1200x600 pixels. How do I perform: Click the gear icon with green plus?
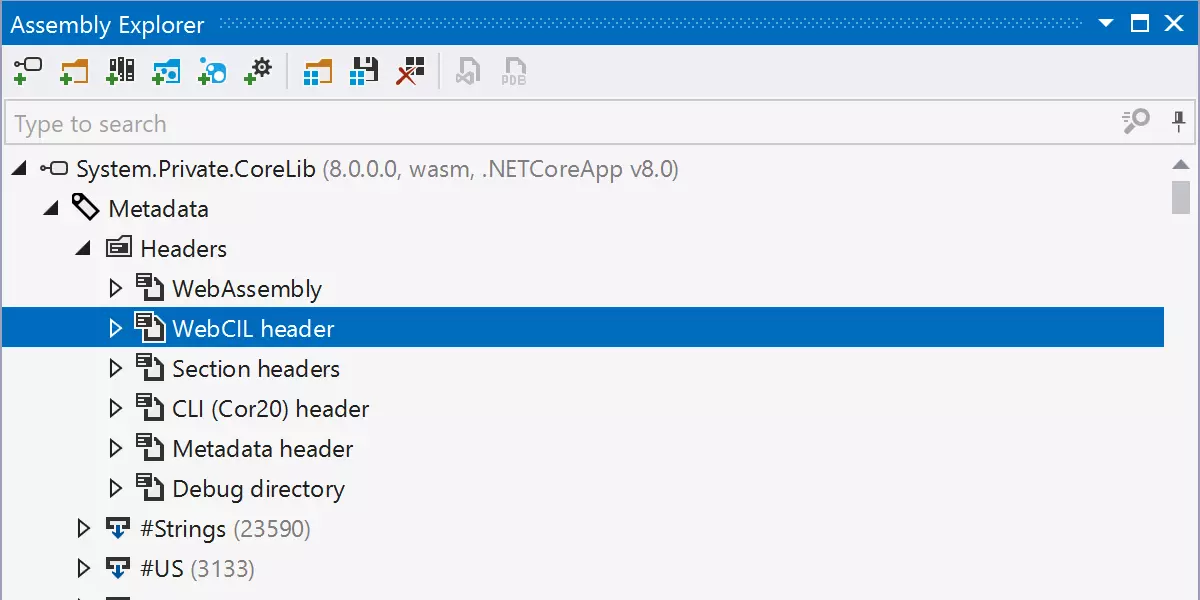coord(258,70)
